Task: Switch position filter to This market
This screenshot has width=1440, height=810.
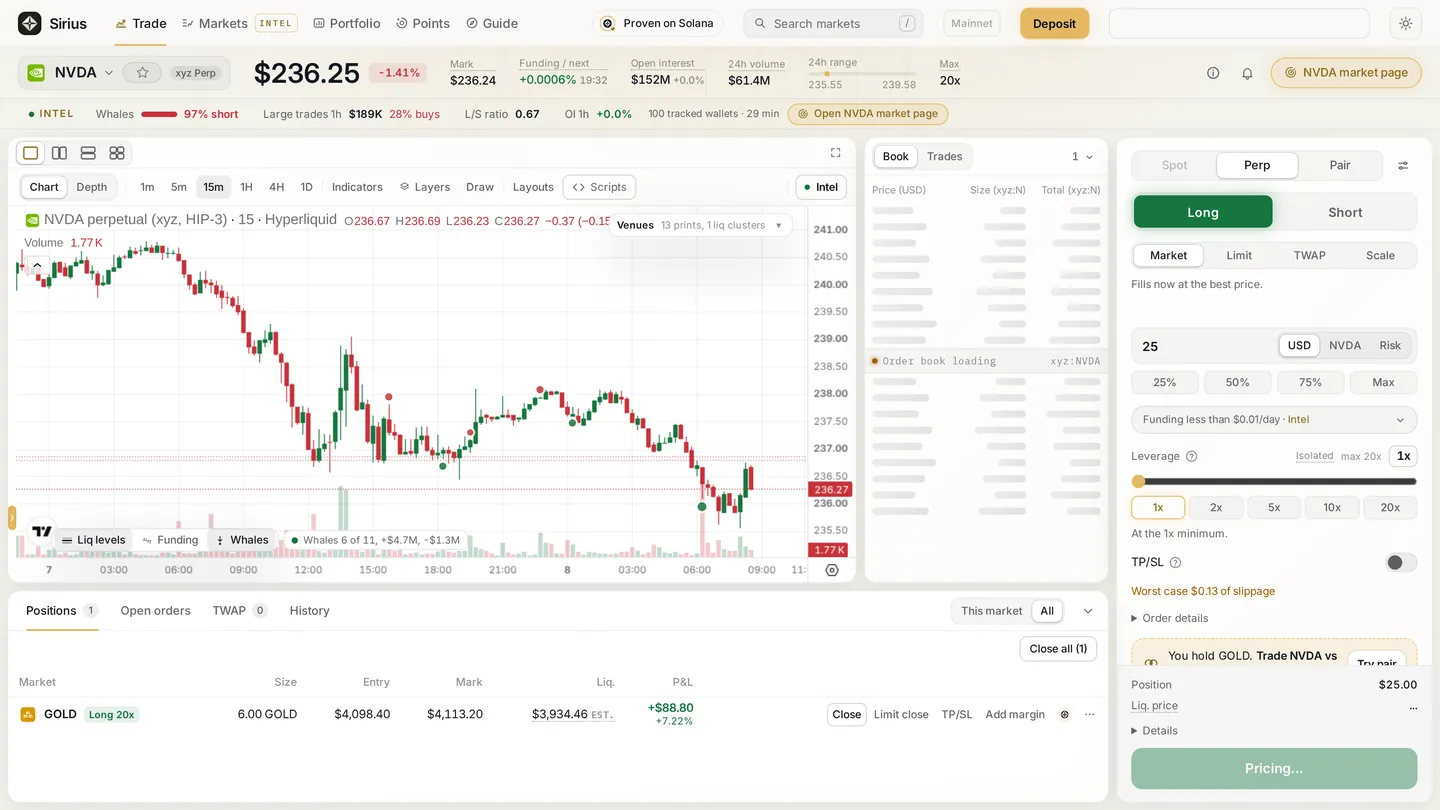Action: pyautogui.click(x=992, y=611)
